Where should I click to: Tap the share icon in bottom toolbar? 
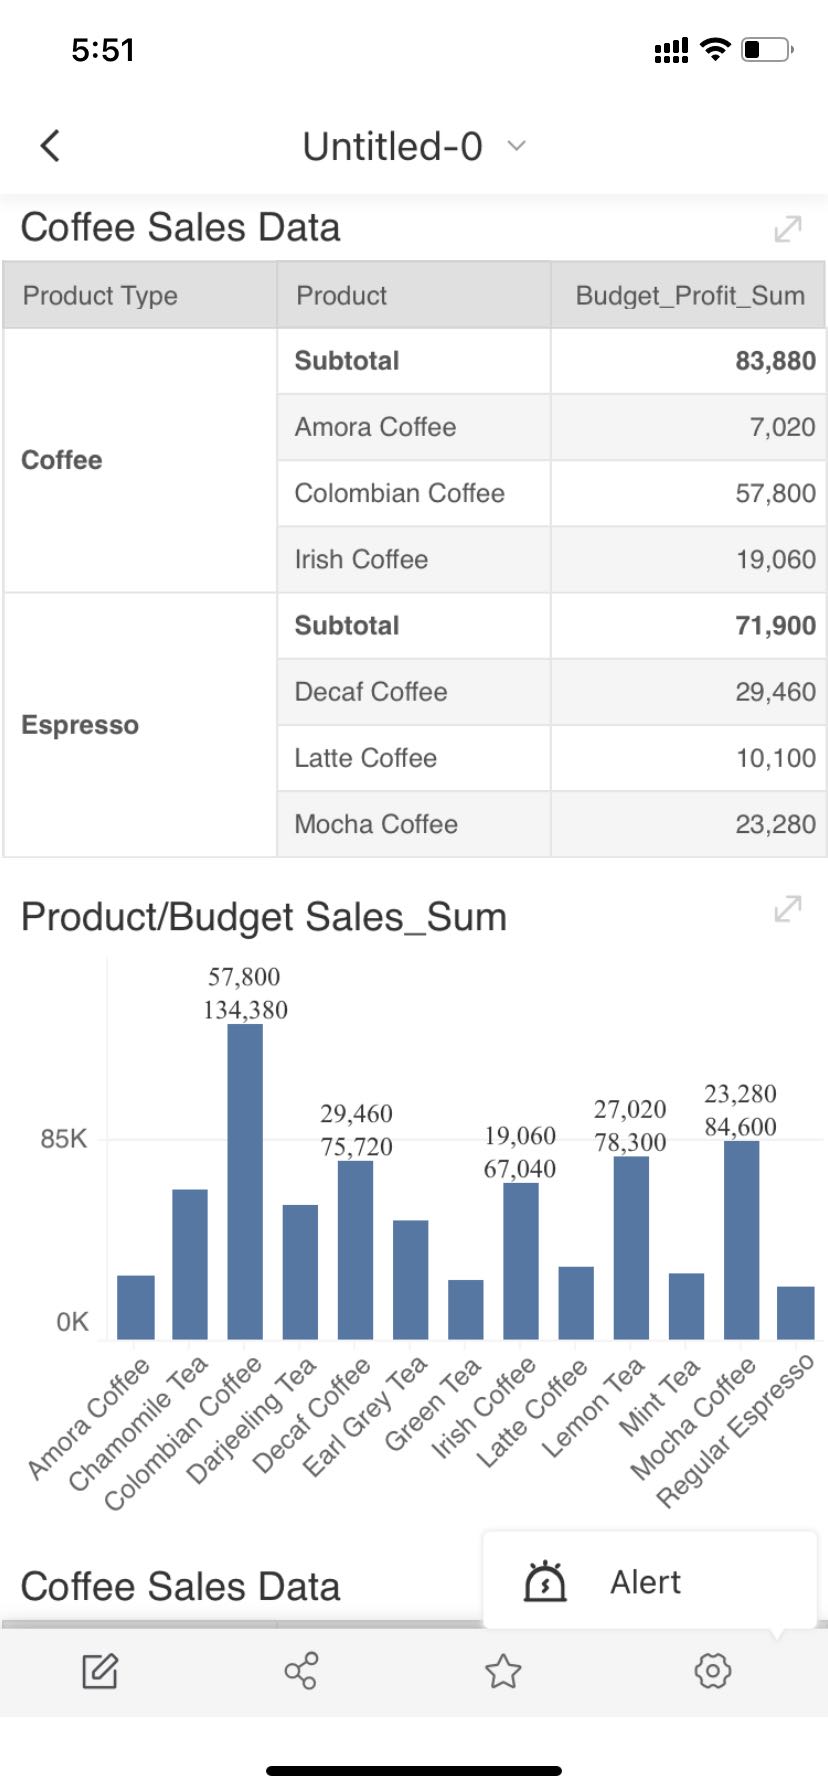[301, 1670]
